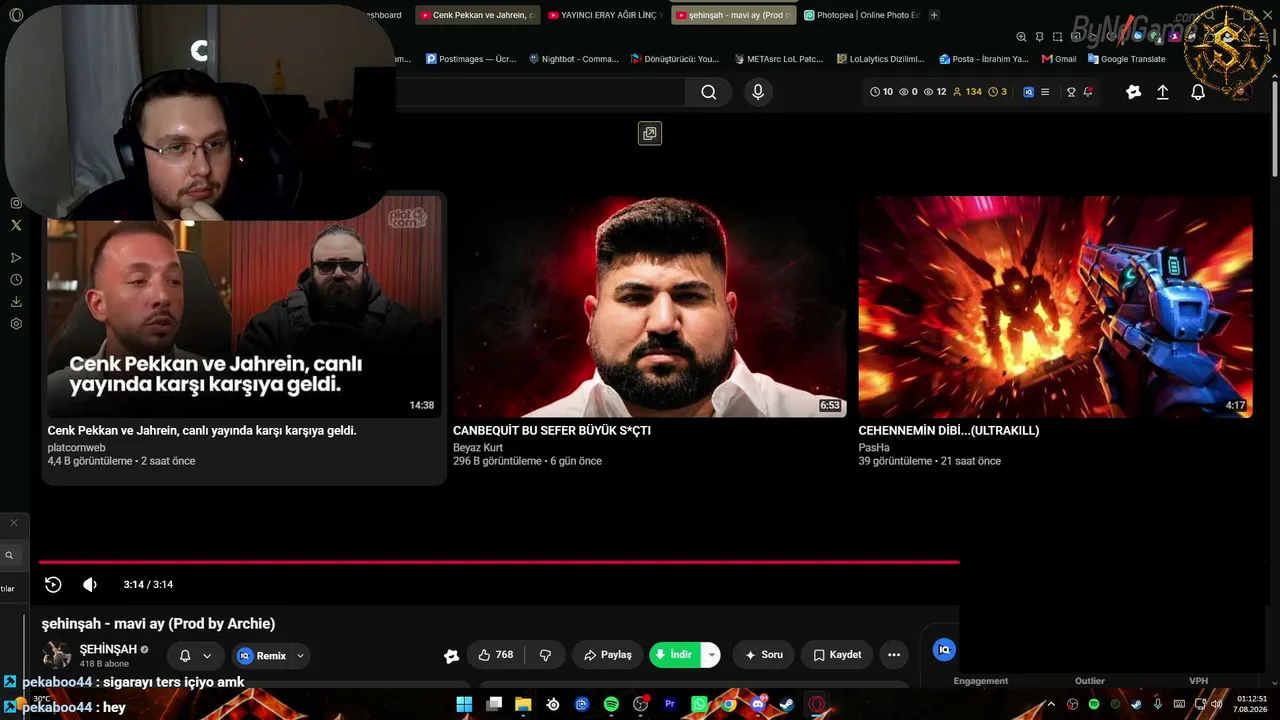Switch to Photopea Online Photo Editor tab

[x=861, y=15]
